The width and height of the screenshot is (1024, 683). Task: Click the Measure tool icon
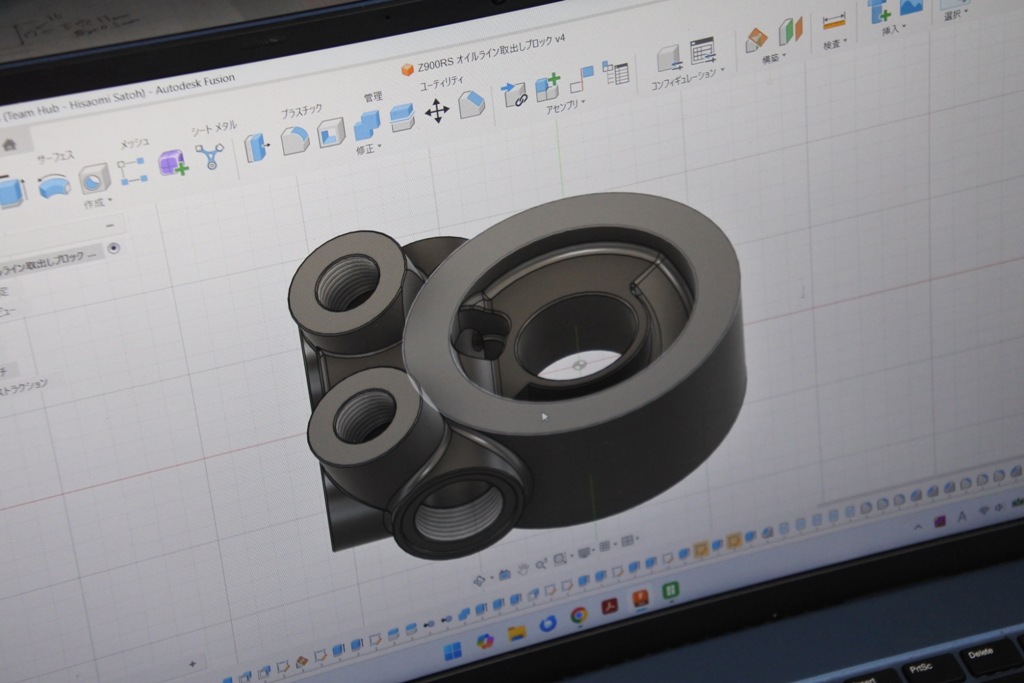coord(833,22)
